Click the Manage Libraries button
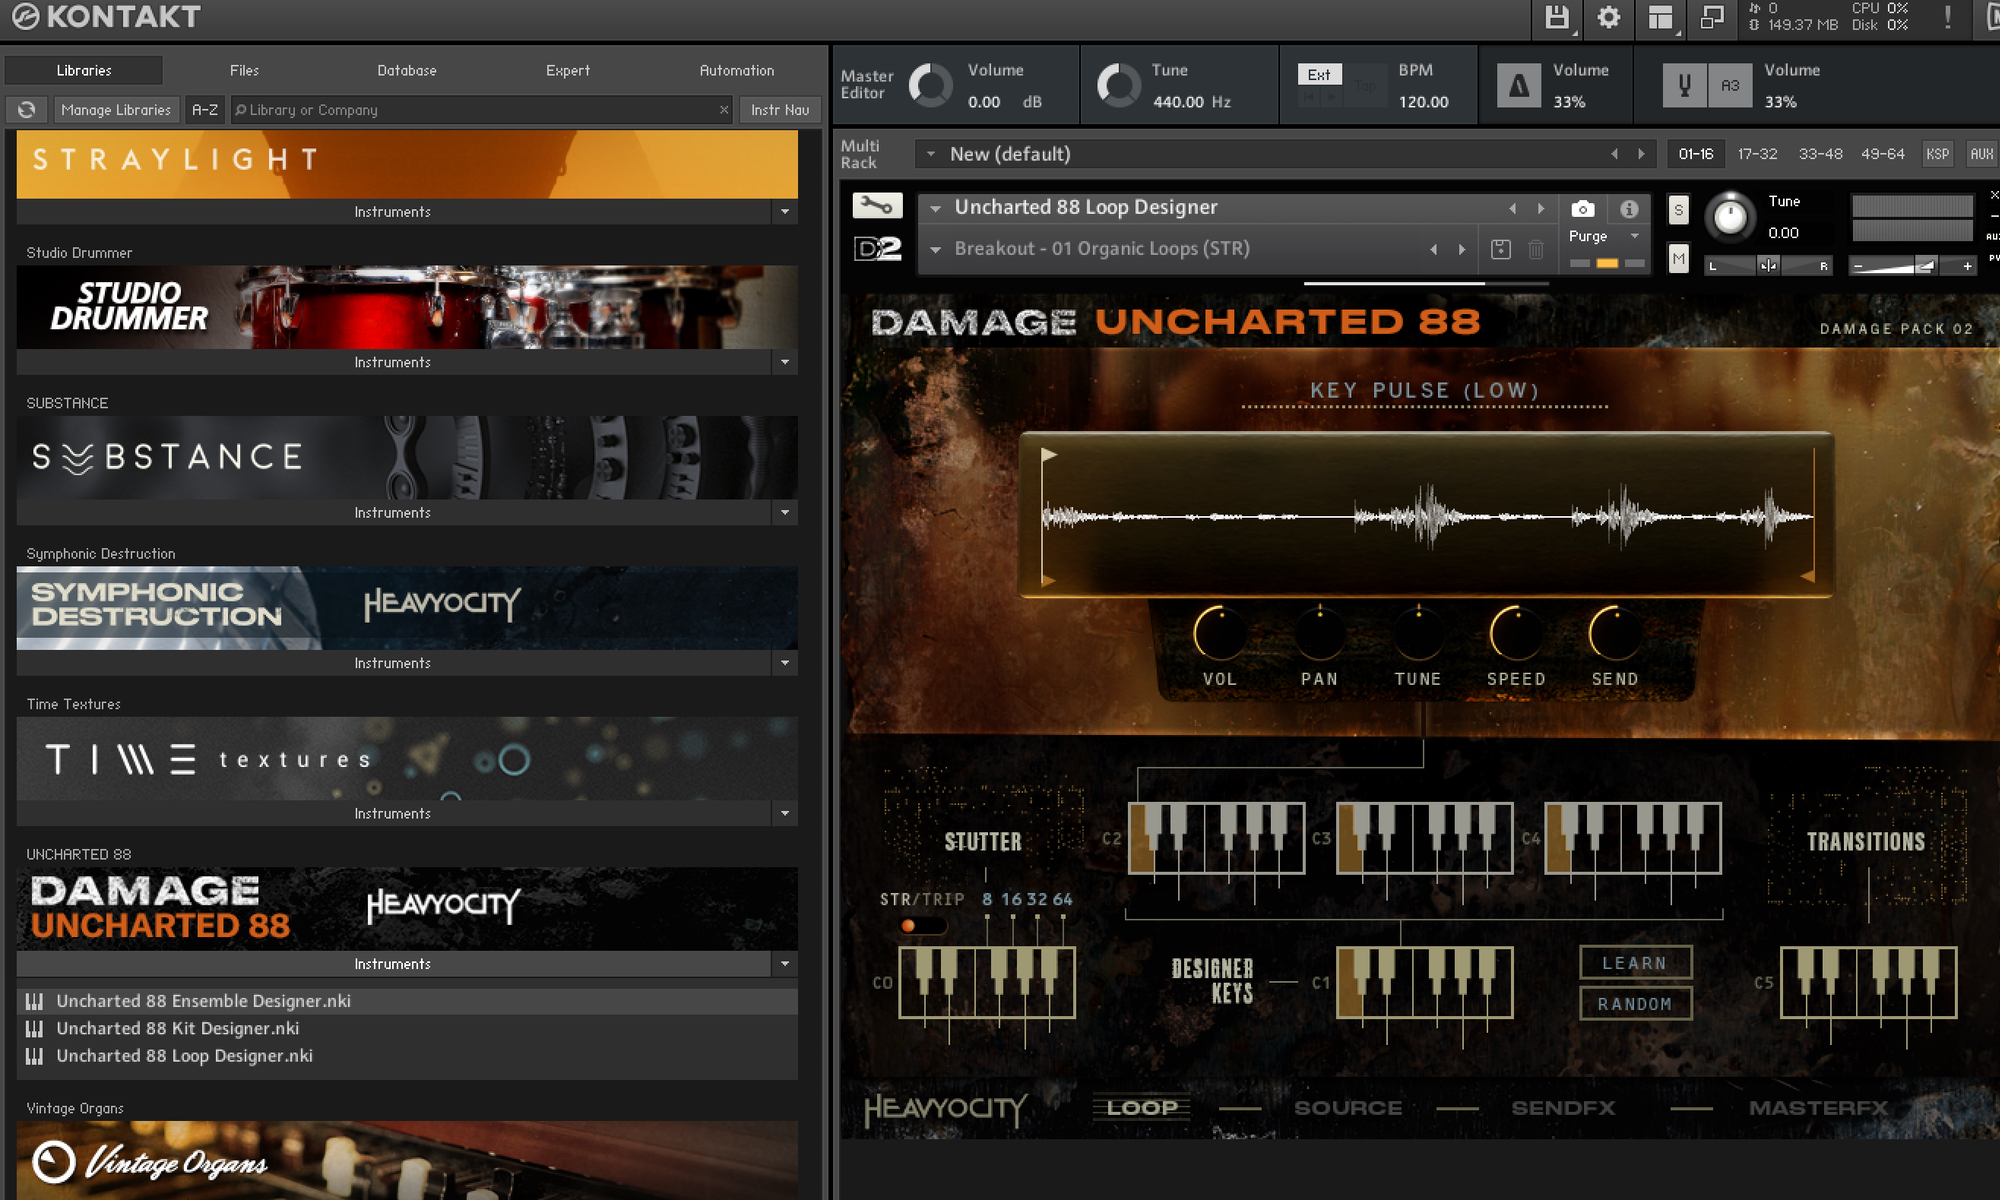This screenshot has width=2000, height=1200. (x=116, y=110)
